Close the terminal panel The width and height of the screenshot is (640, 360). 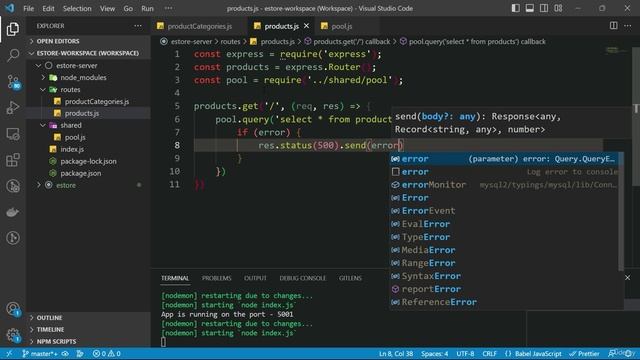tap(627, 278)
